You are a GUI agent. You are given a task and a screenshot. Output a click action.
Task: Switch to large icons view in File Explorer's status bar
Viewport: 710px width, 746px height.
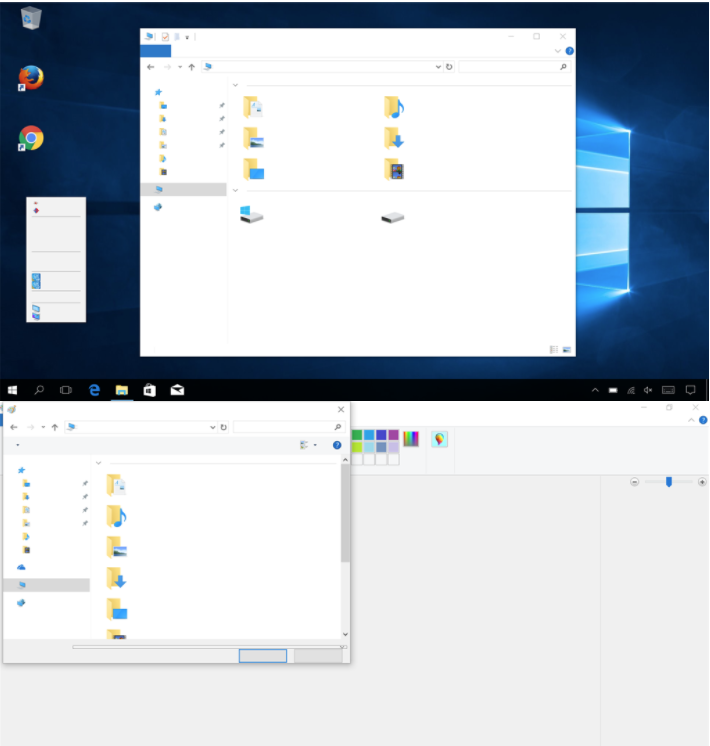click(566, 350)
